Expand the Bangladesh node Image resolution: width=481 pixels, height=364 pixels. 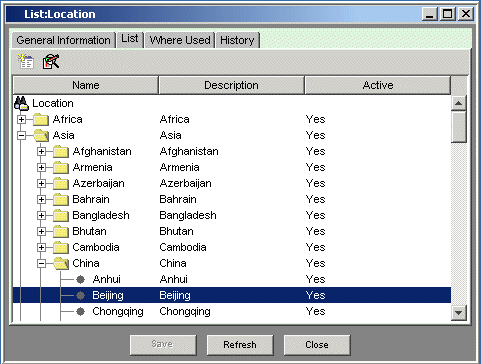[41, 215]
